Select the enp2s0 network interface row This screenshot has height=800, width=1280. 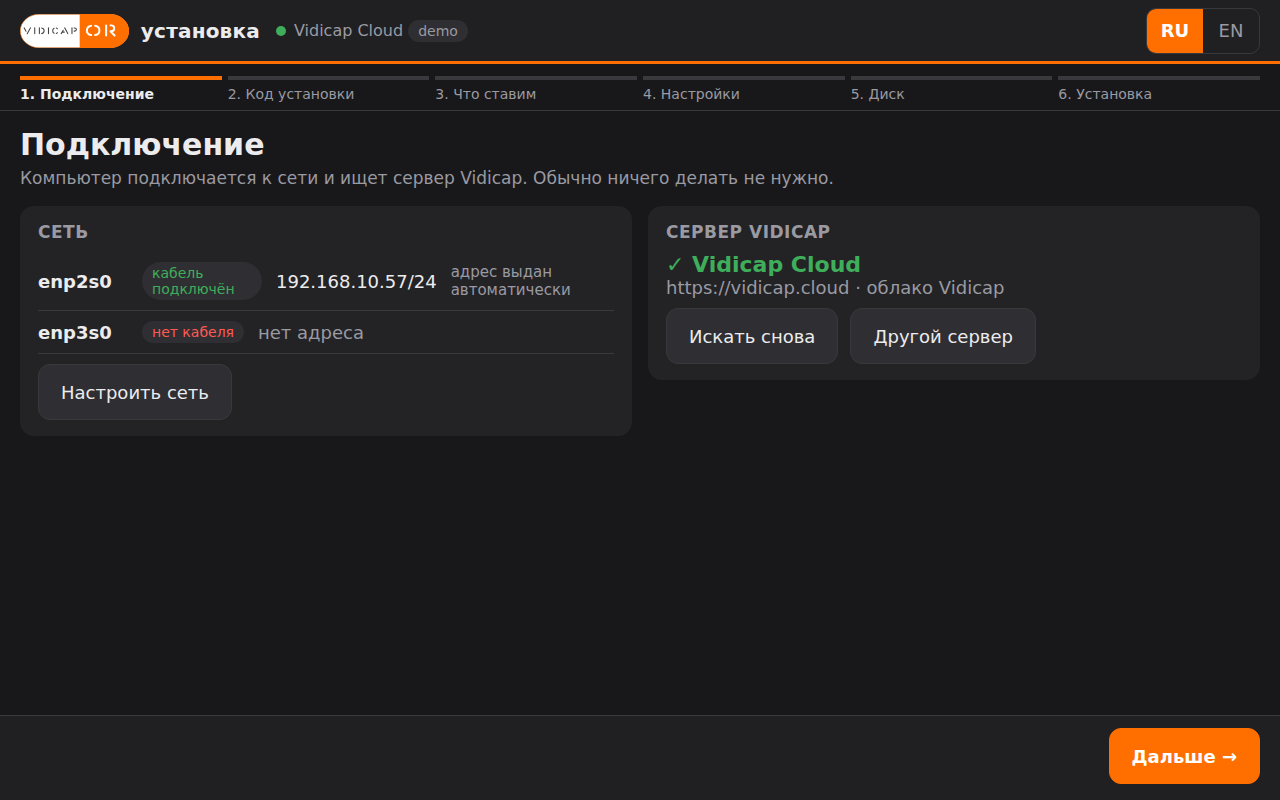(x=326, y=282)
